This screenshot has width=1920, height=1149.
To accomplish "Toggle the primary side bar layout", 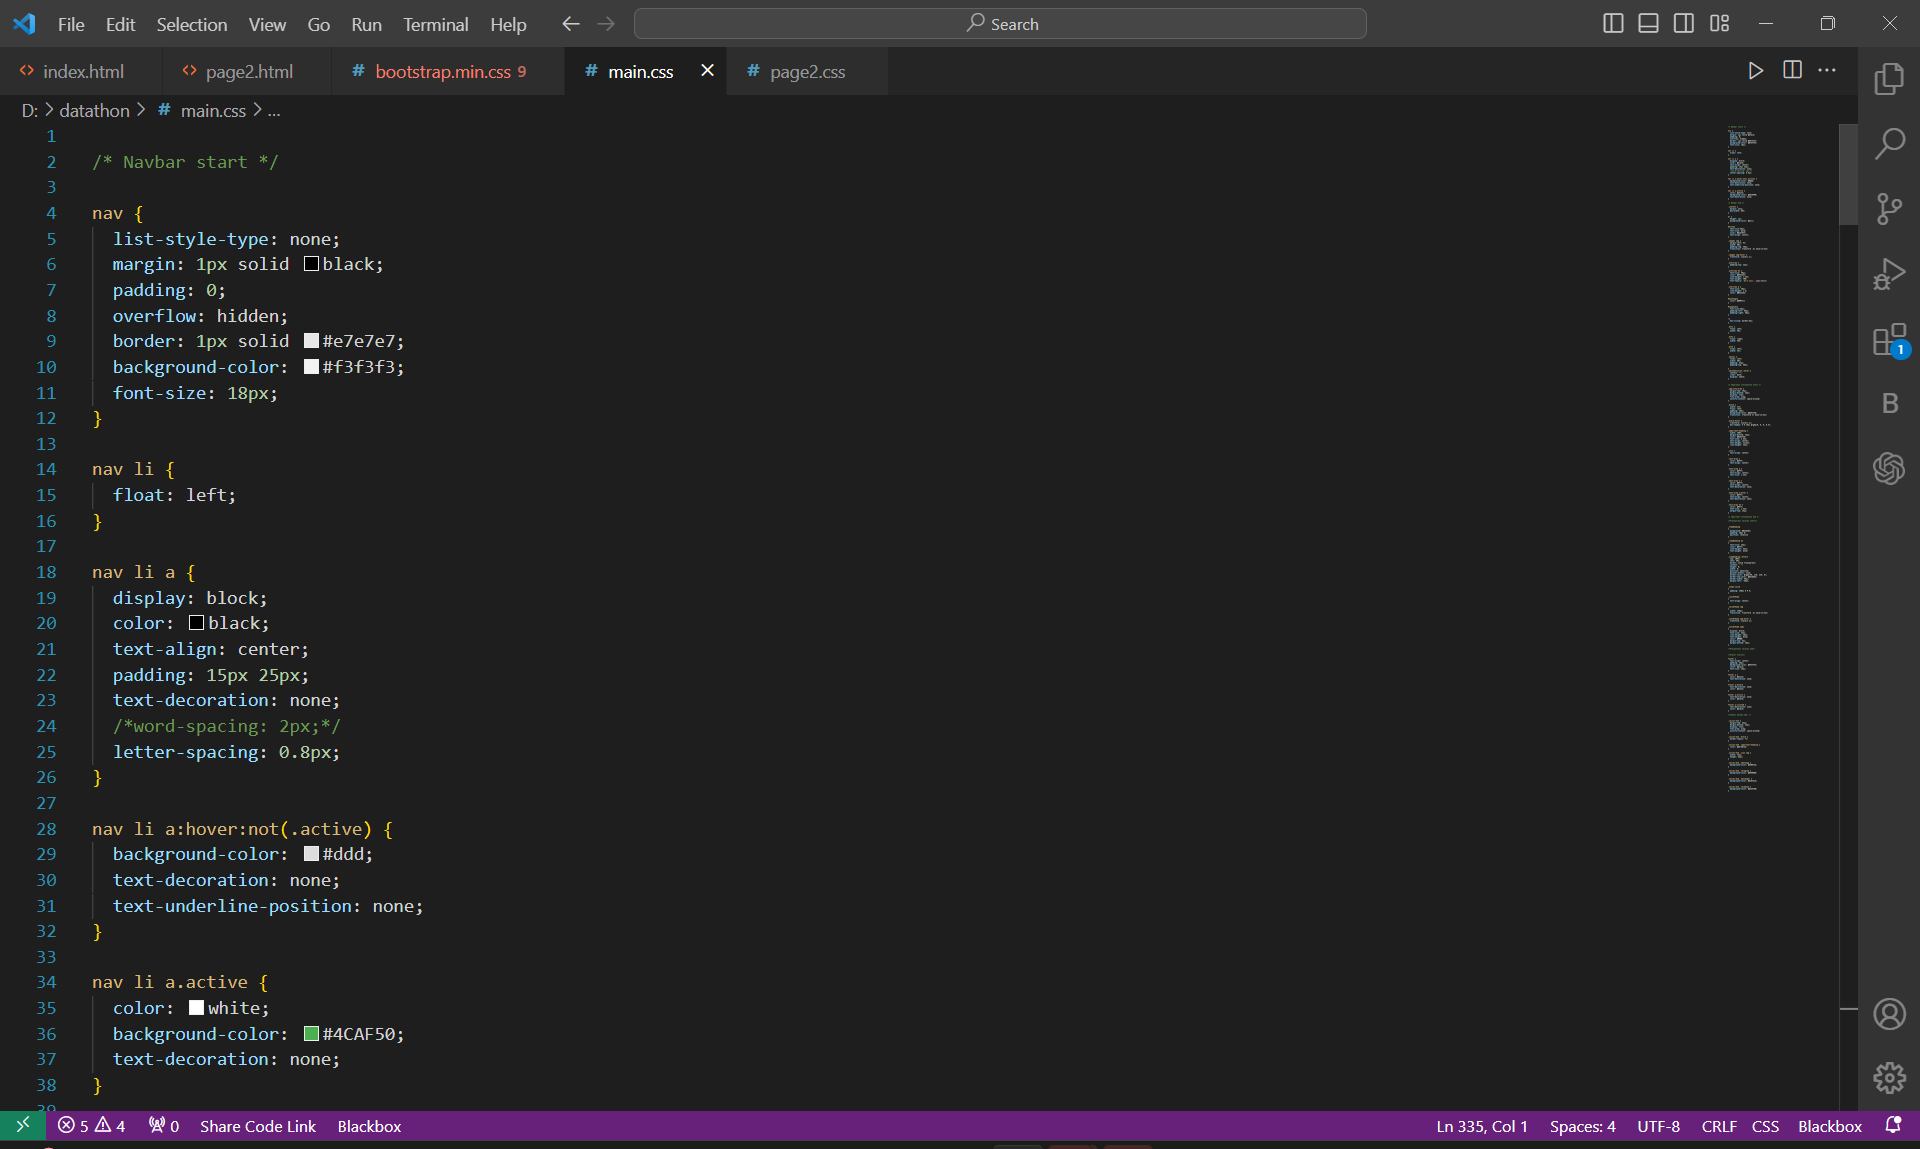I will click(1612, 24).
